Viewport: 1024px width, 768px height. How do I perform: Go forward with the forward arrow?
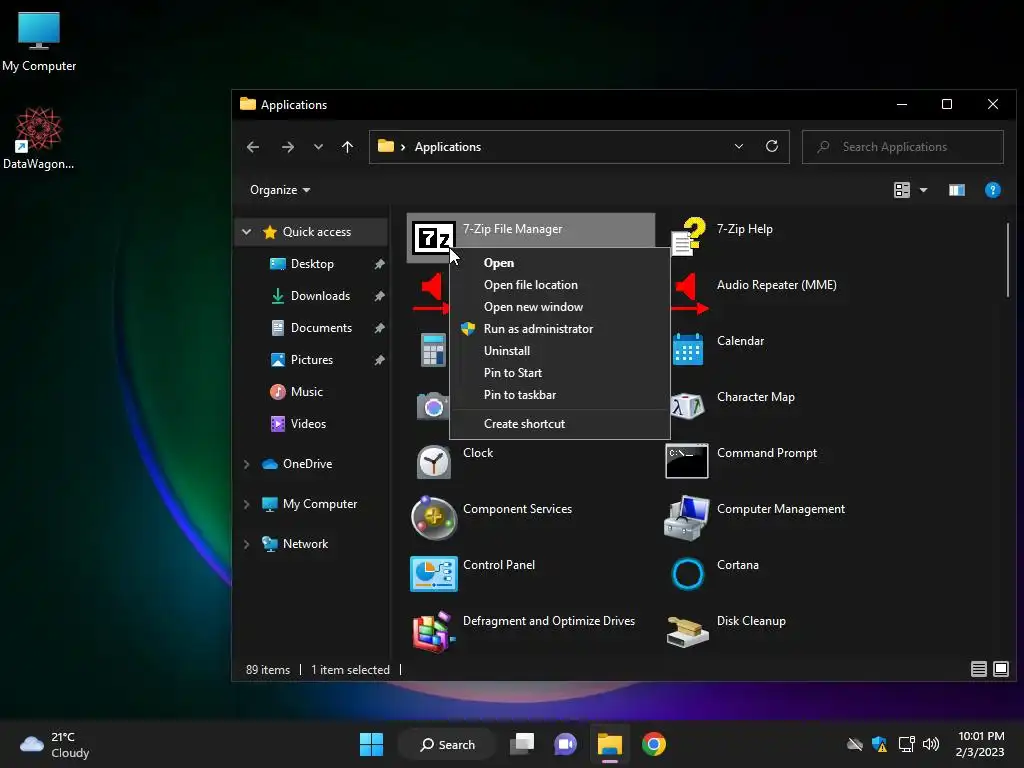click(x=287, y=147)
